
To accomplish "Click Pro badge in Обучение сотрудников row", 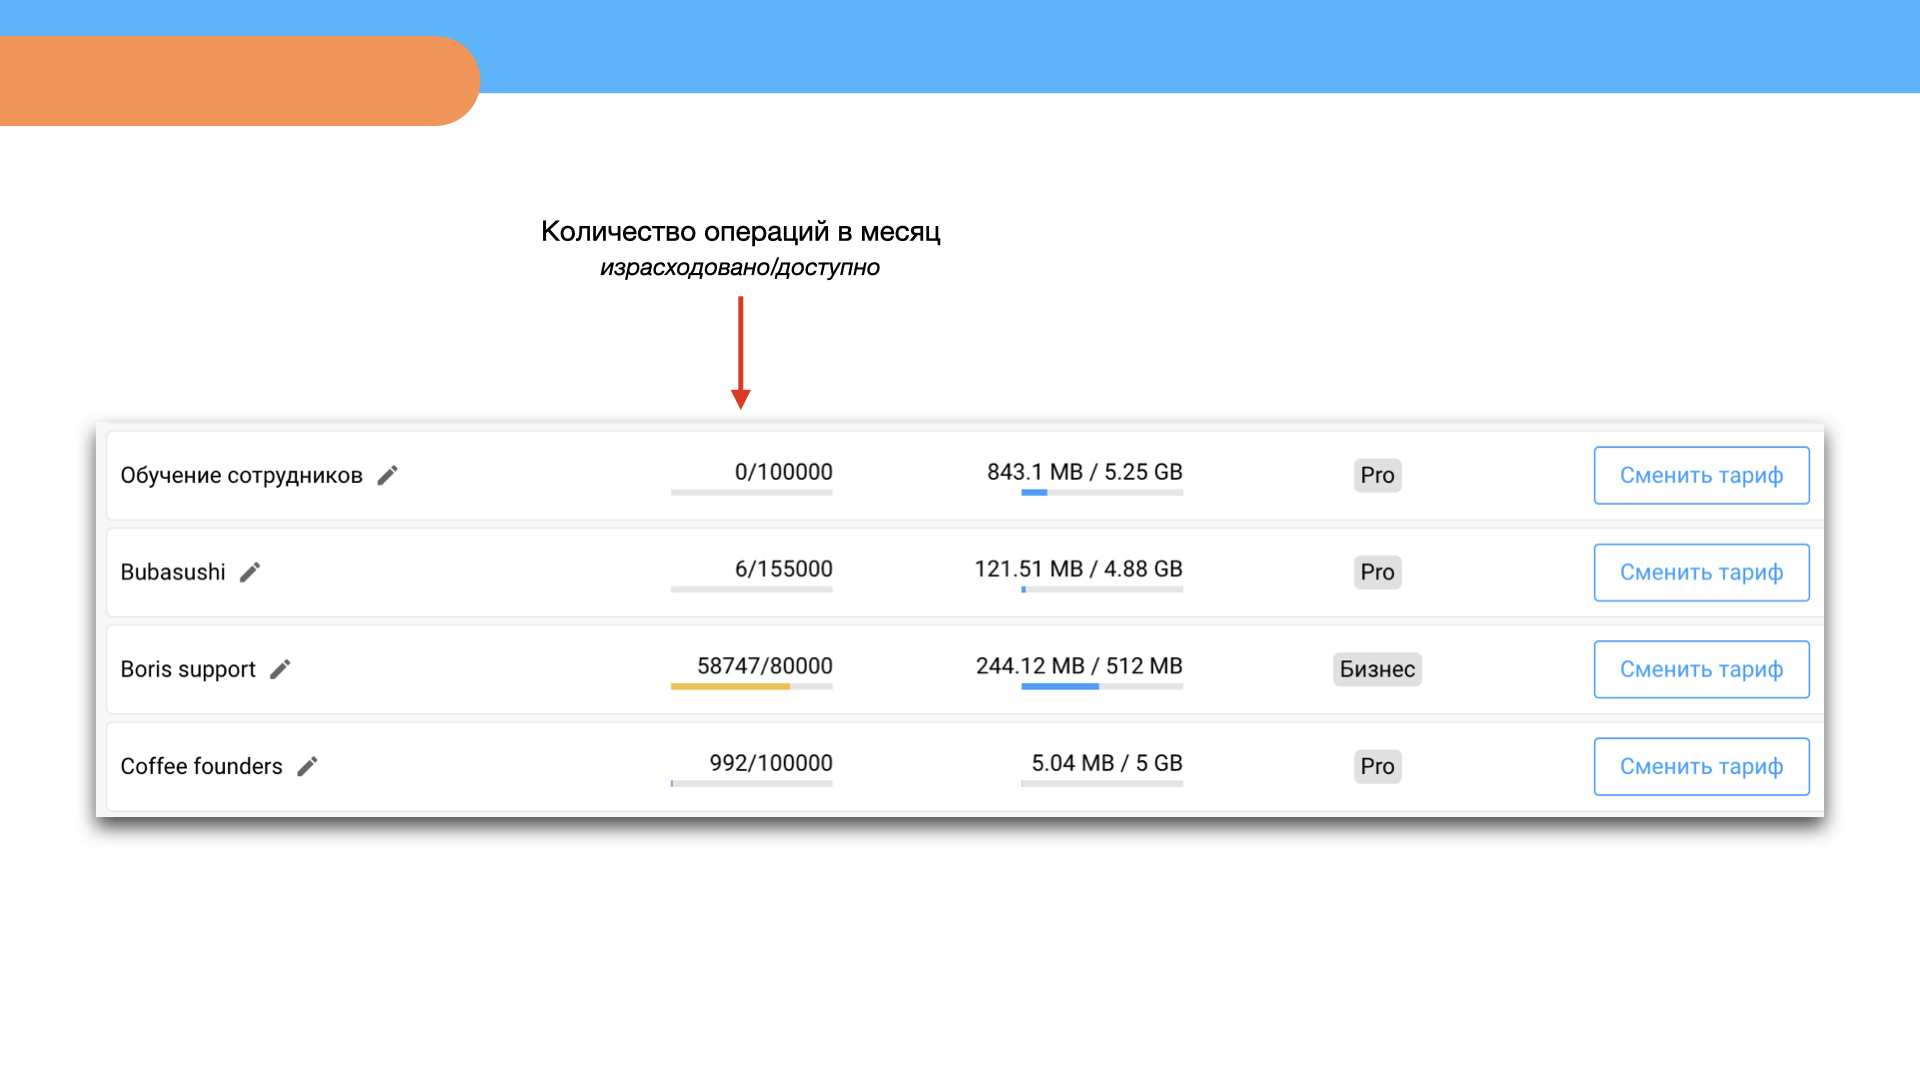I will click(x=1377, y=475).
